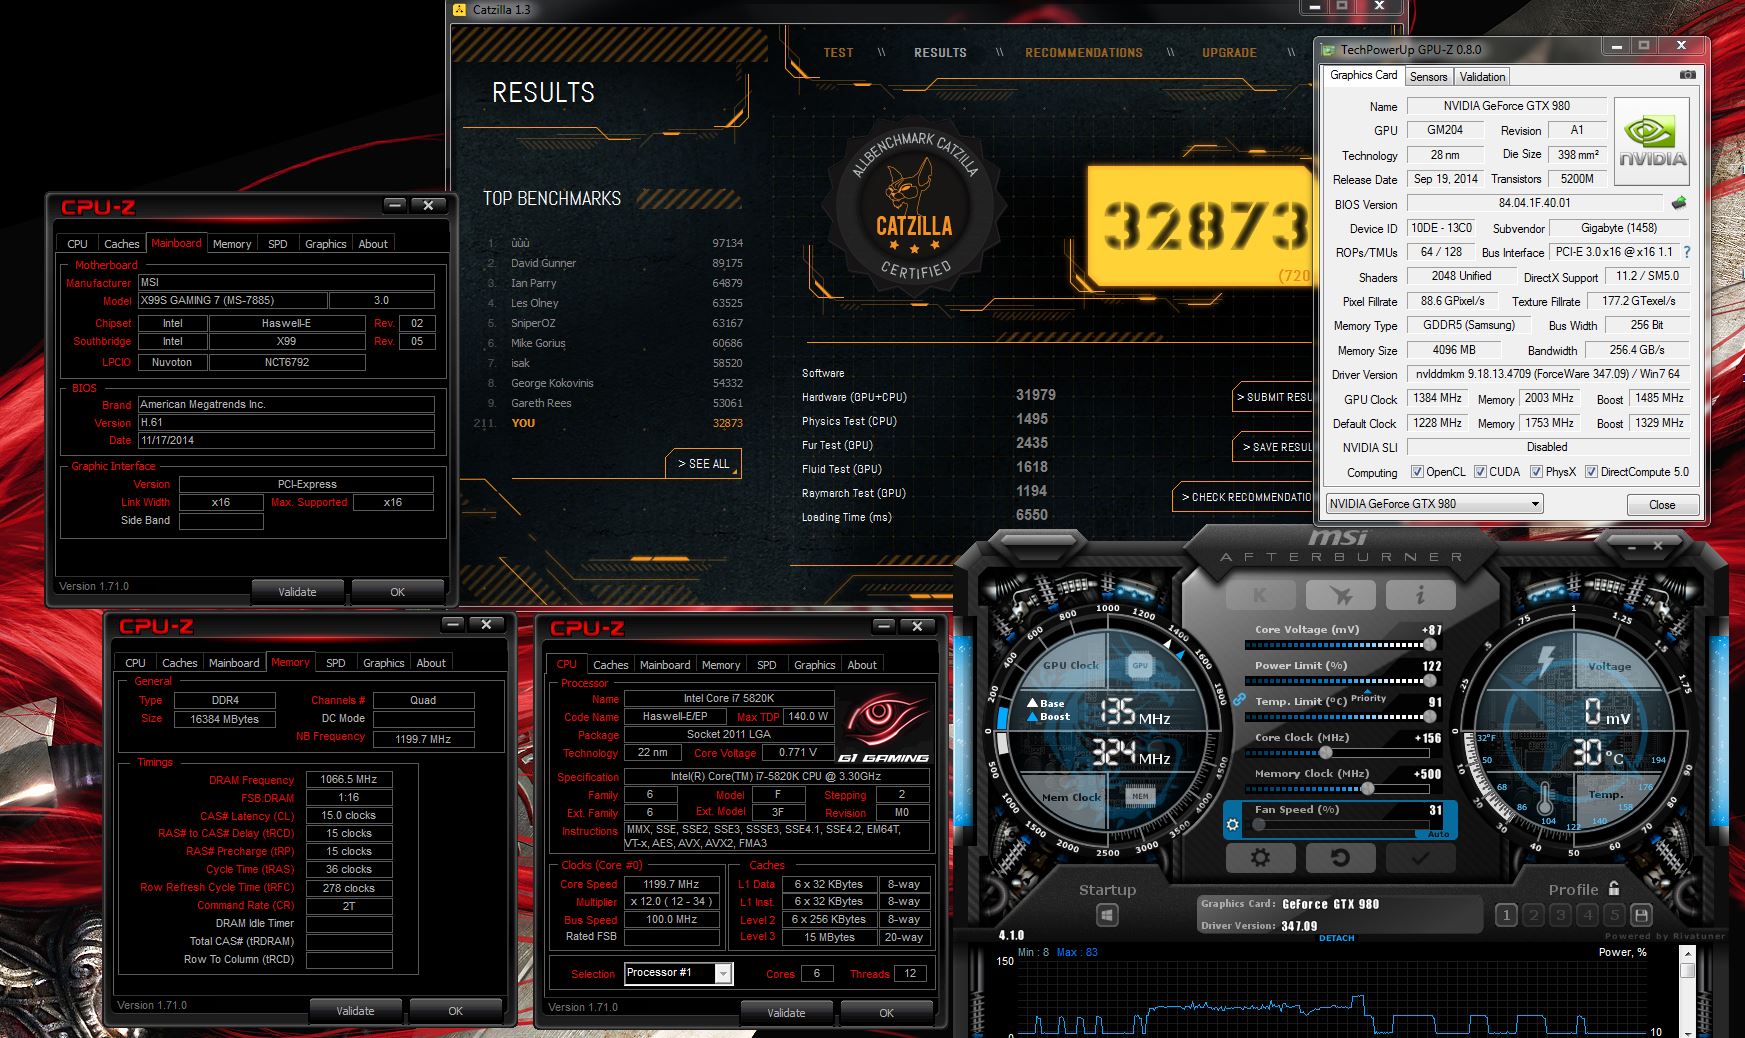The width and height of the screenshot is (1745, 1038).
Task: Click the NVIDIA logo in GPU-Z
Action: click(x=1651, y=141)
